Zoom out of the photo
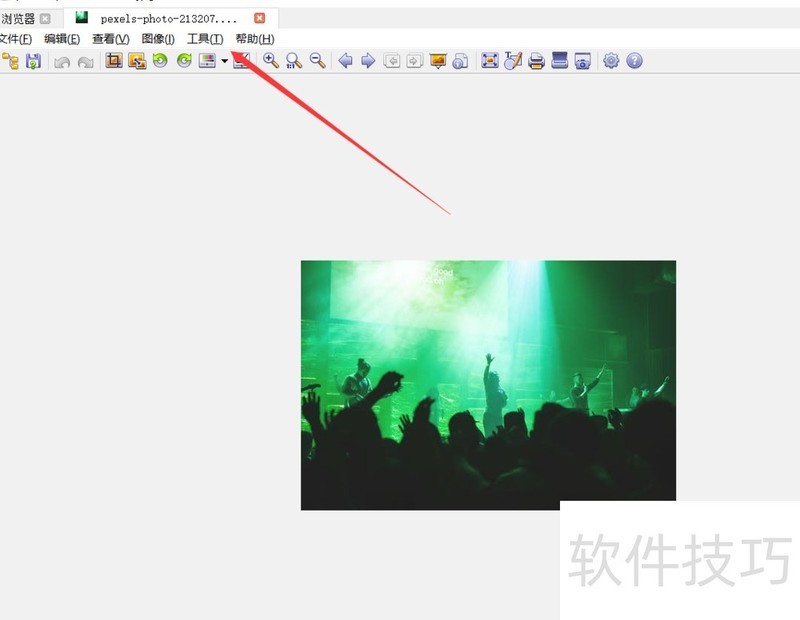Viewport: 800px width, 620px height. click(x=316, y=61)
